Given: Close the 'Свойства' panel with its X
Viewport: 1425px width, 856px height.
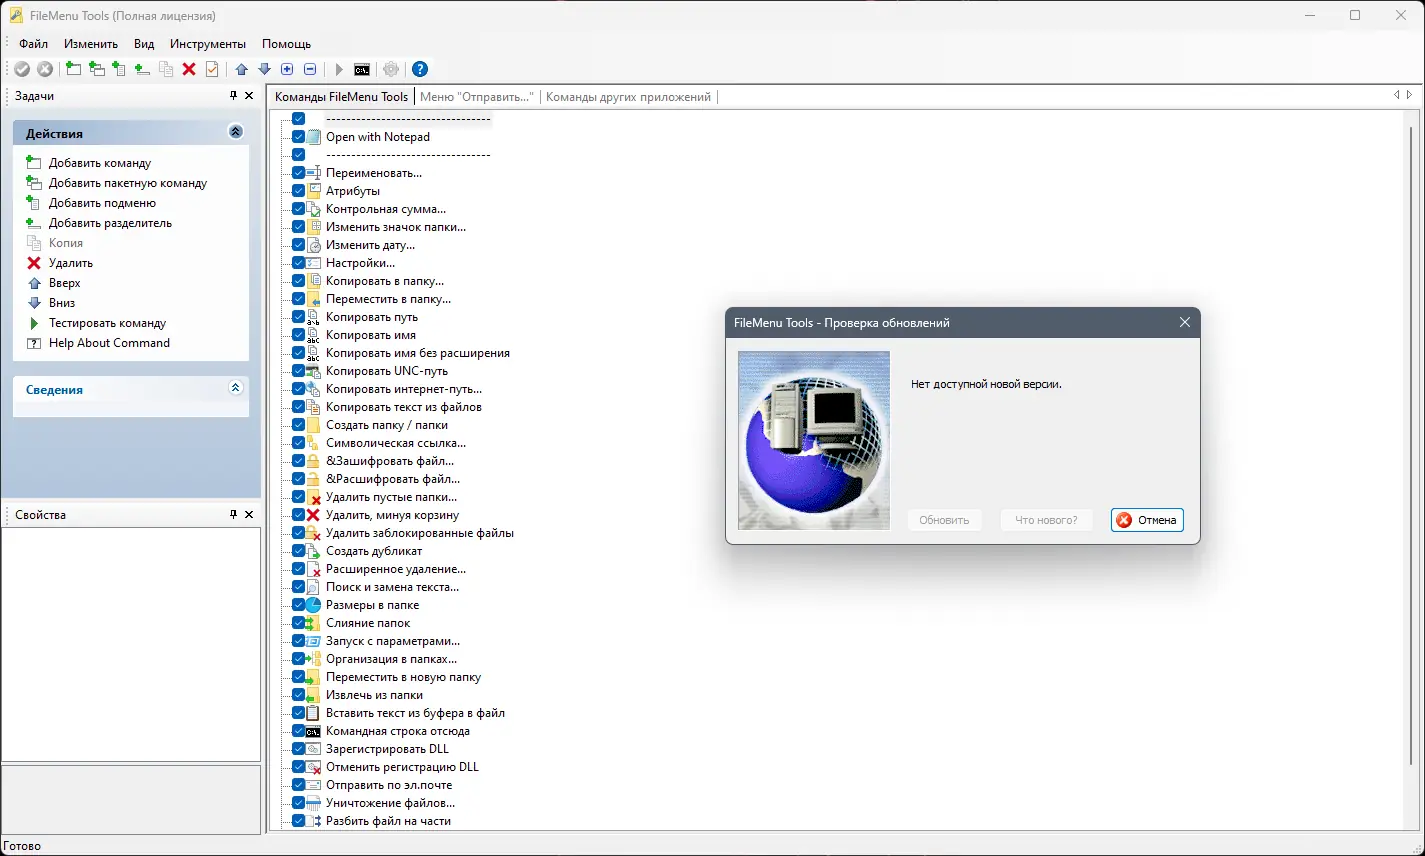Looking at the screenshot, I should point(249,514).
